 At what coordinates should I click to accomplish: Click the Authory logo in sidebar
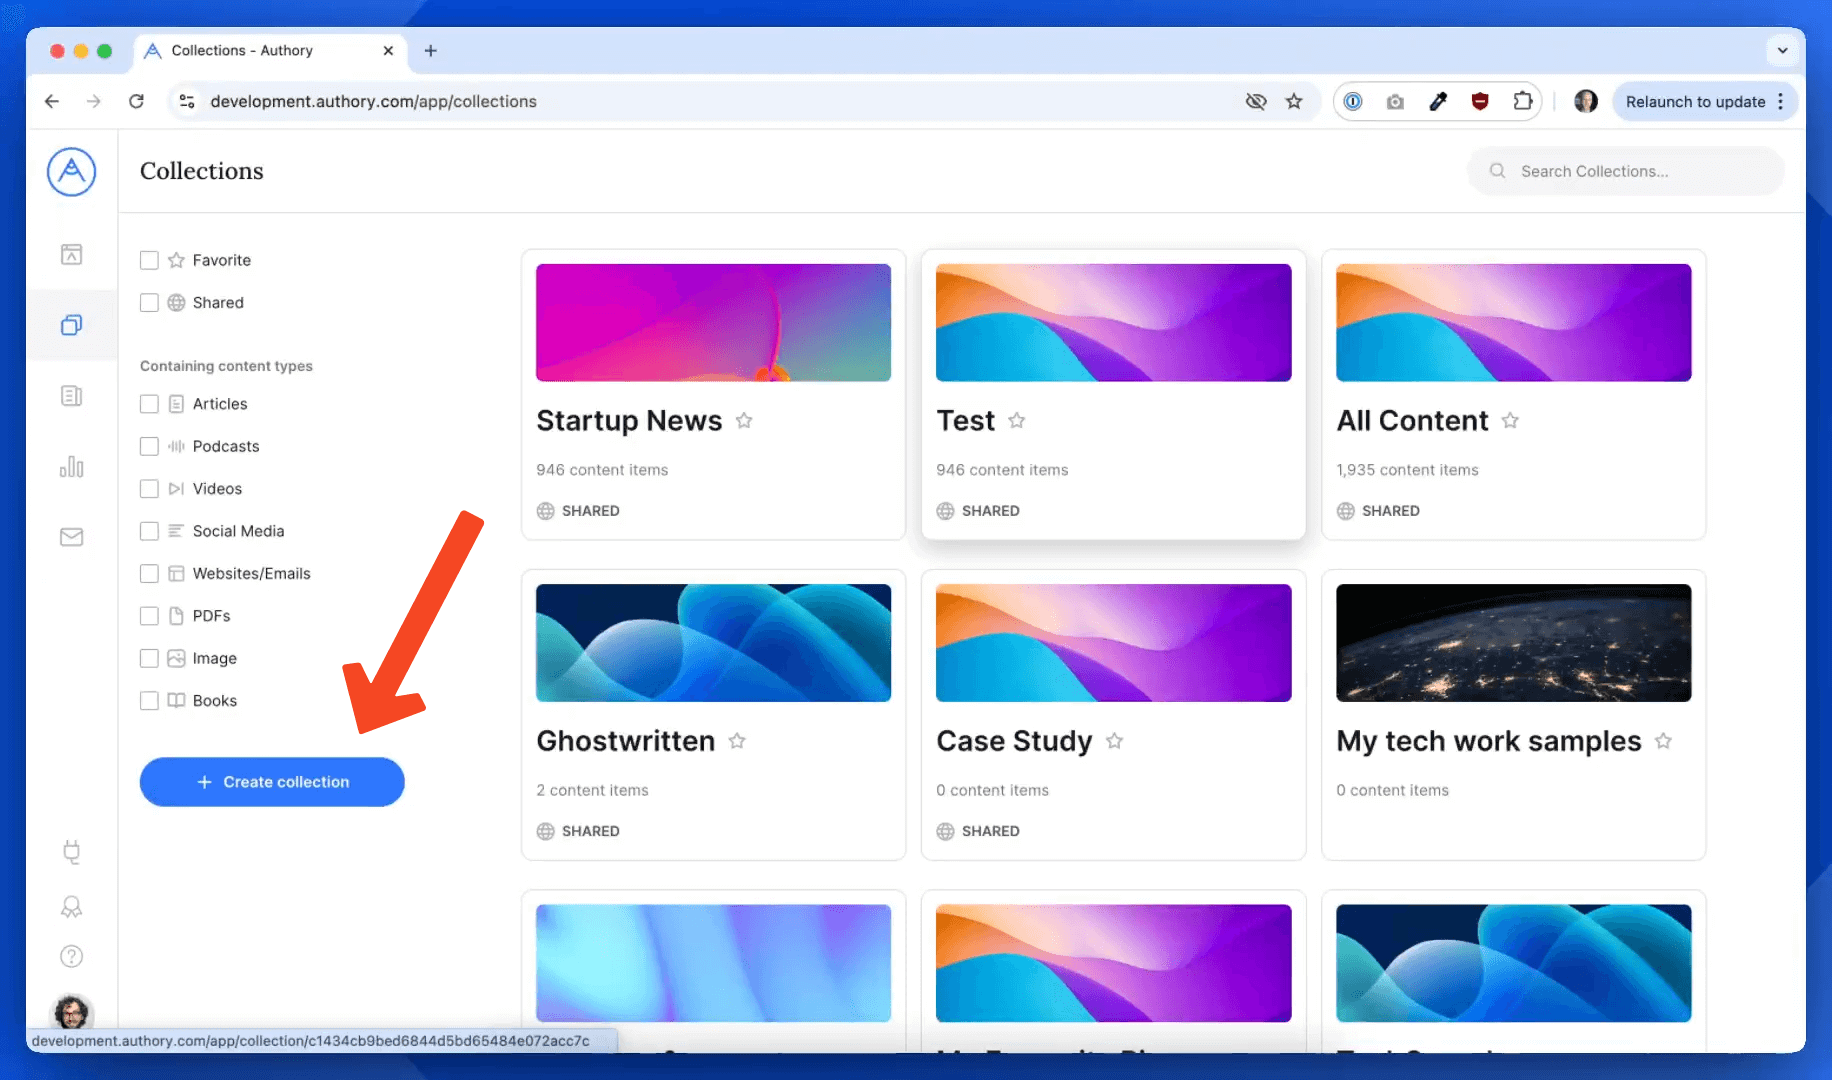coord(71,172)
